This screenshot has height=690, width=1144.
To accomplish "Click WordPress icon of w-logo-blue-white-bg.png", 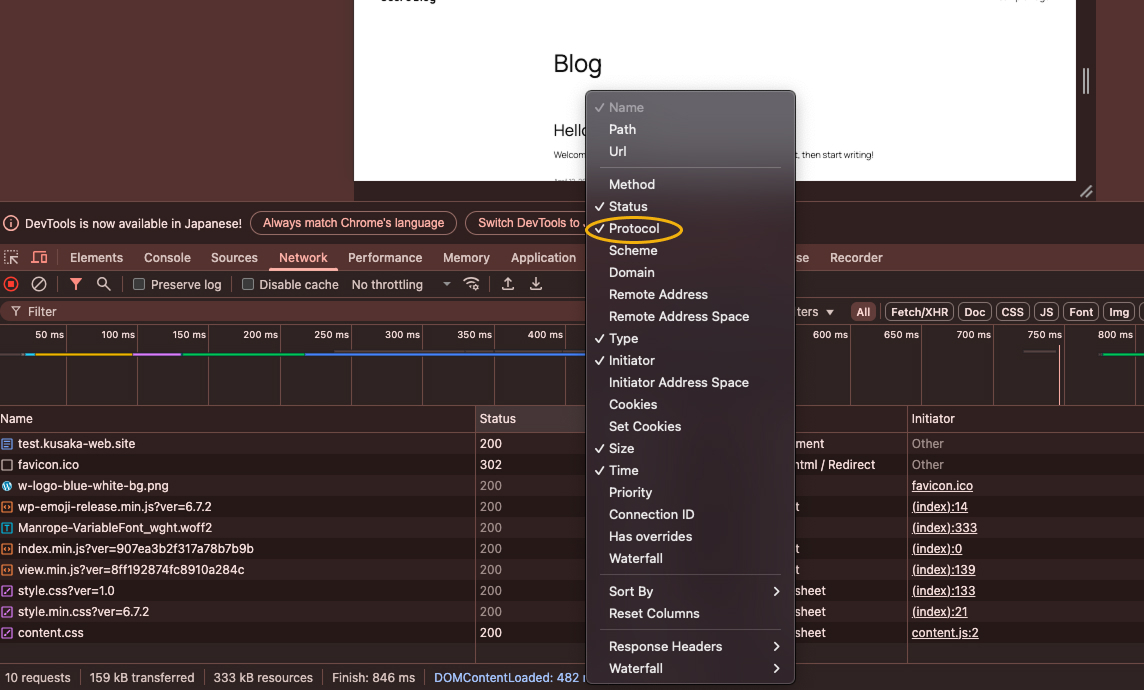I will 7,486.
